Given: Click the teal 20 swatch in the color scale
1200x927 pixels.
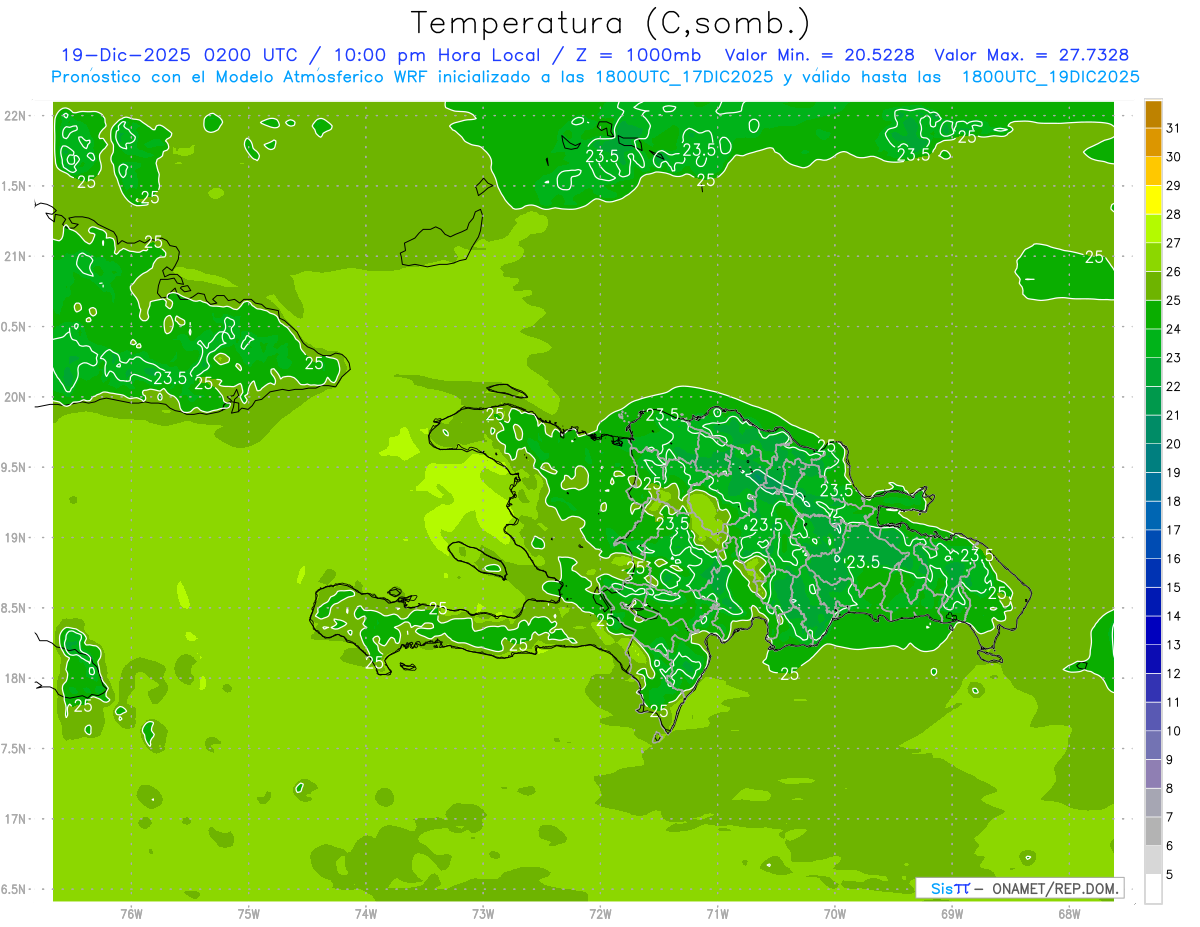Looking at the screenshot, I should coord(1153,430).
